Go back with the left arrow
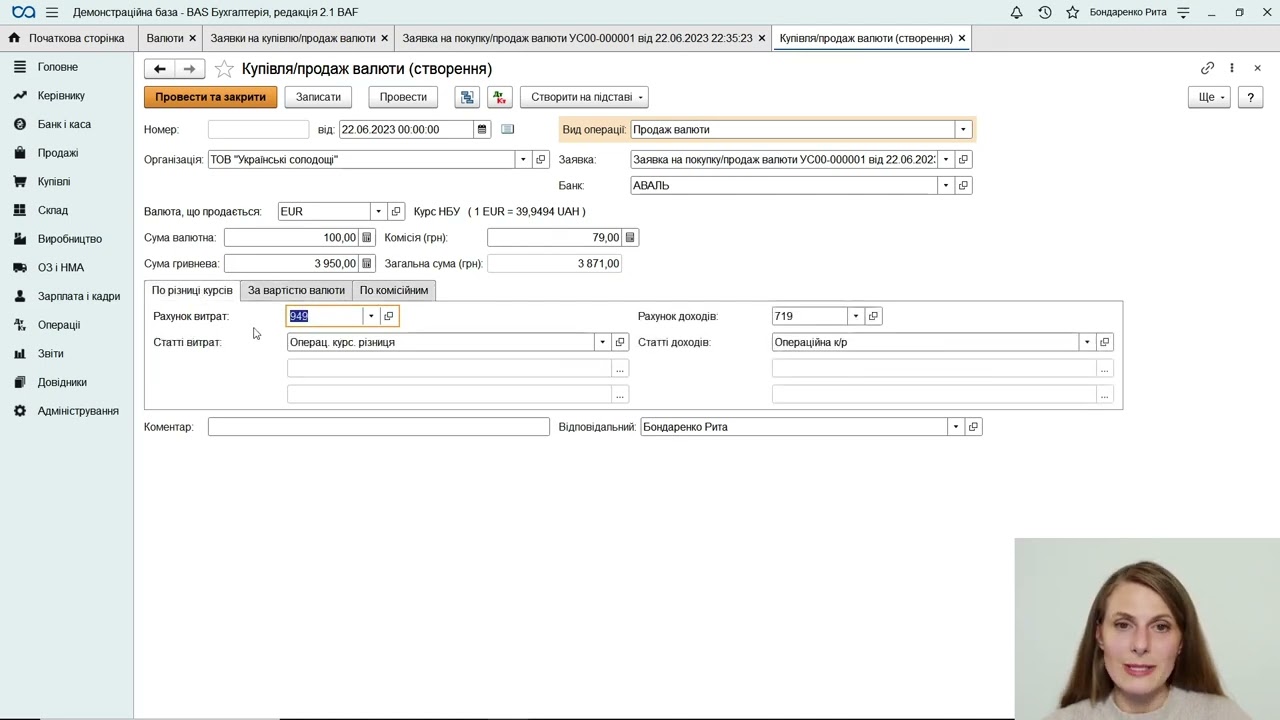1280x720 pixels. coord(160,69)
